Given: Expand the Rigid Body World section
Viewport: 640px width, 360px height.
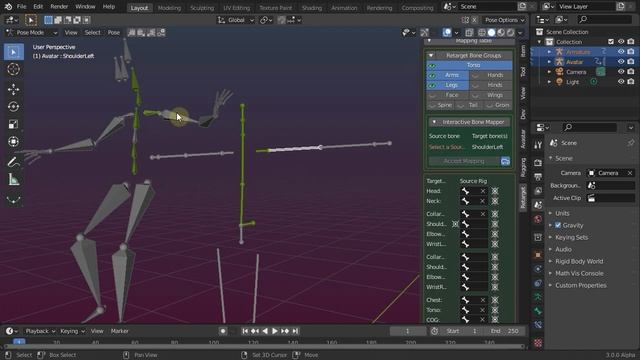Looking at the screenshot, I should (x=551, y=262).
